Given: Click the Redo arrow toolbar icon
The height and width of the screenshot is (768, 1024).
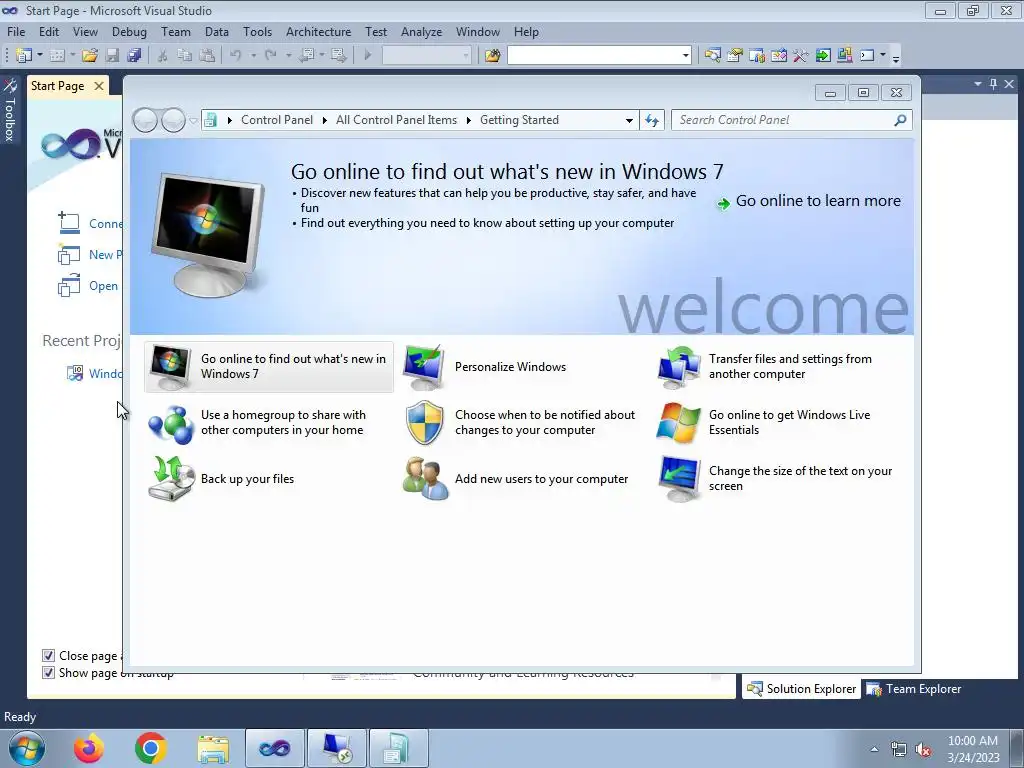Looking at the screenshot, I should point(270,56).
